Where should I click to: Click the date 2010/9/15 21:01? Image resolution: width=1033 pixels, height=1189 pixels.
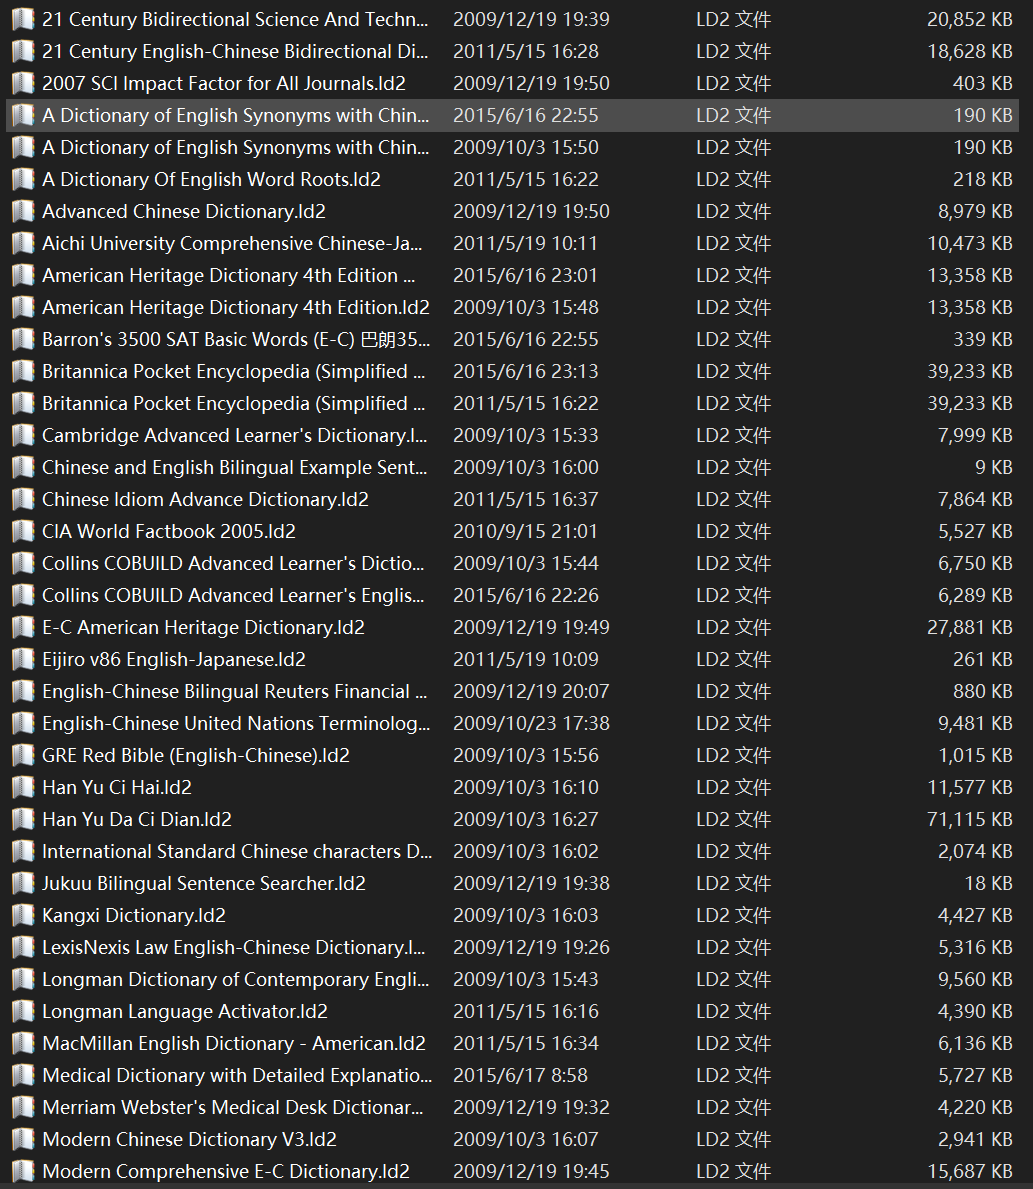point(526,531)
